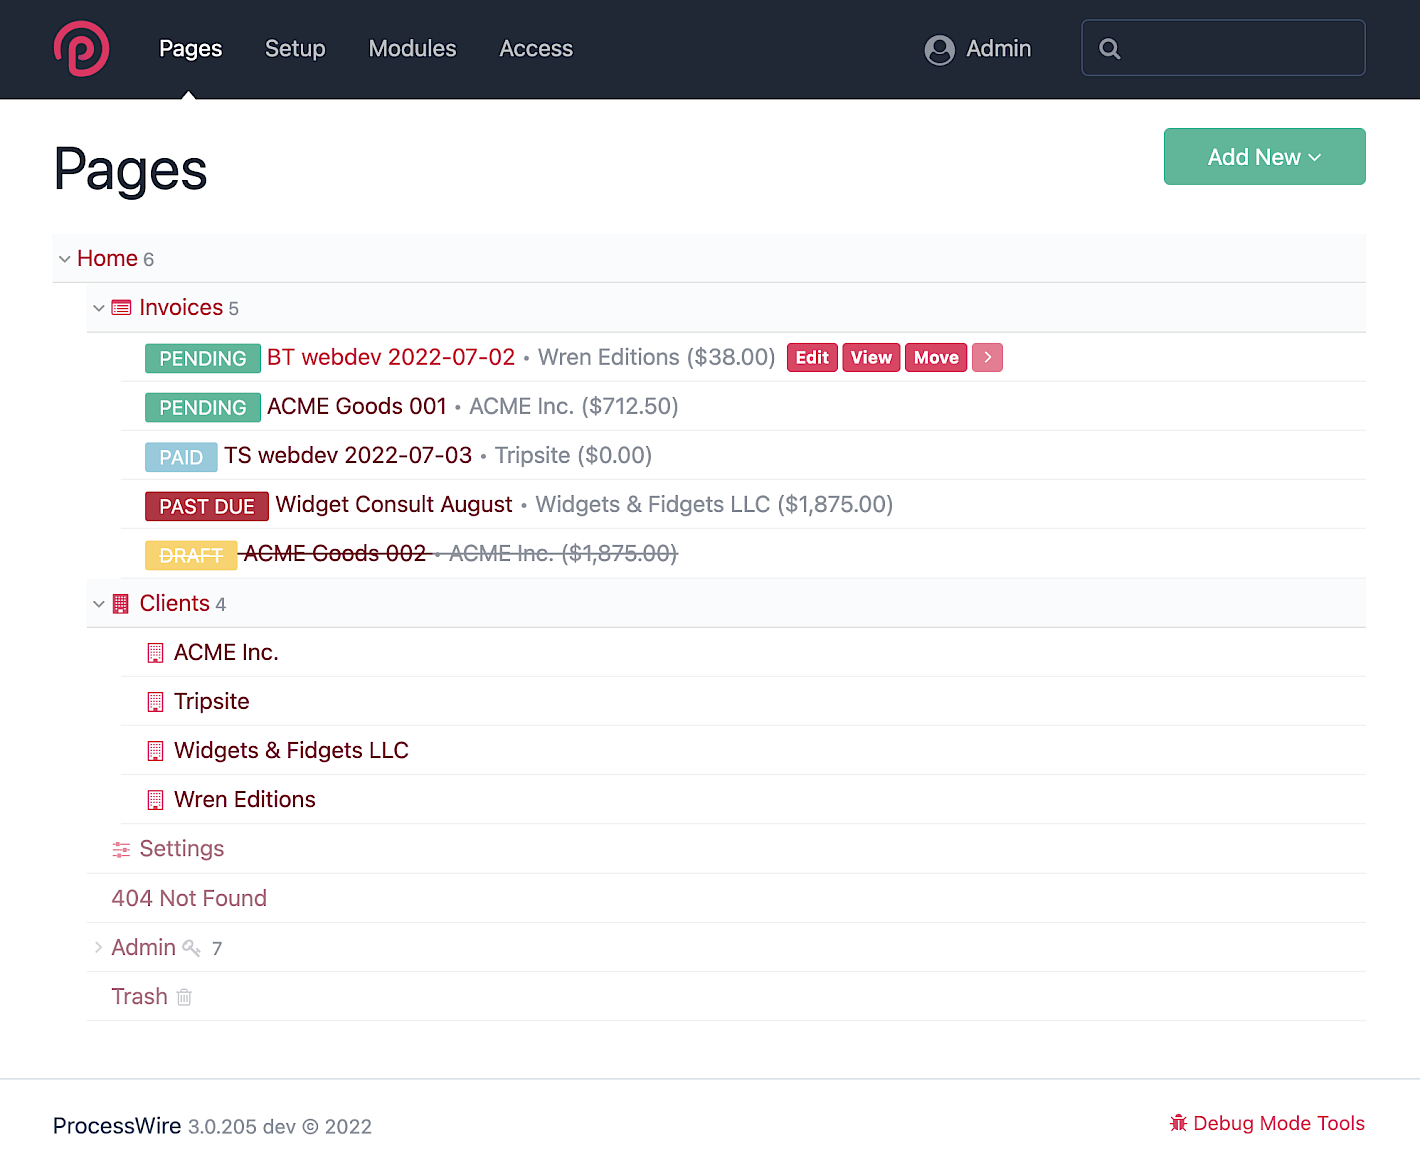Click the Admin user avatar icon
This screenshot has height=1155, width=1420.
pyautogui.click(x=939, y=50)
